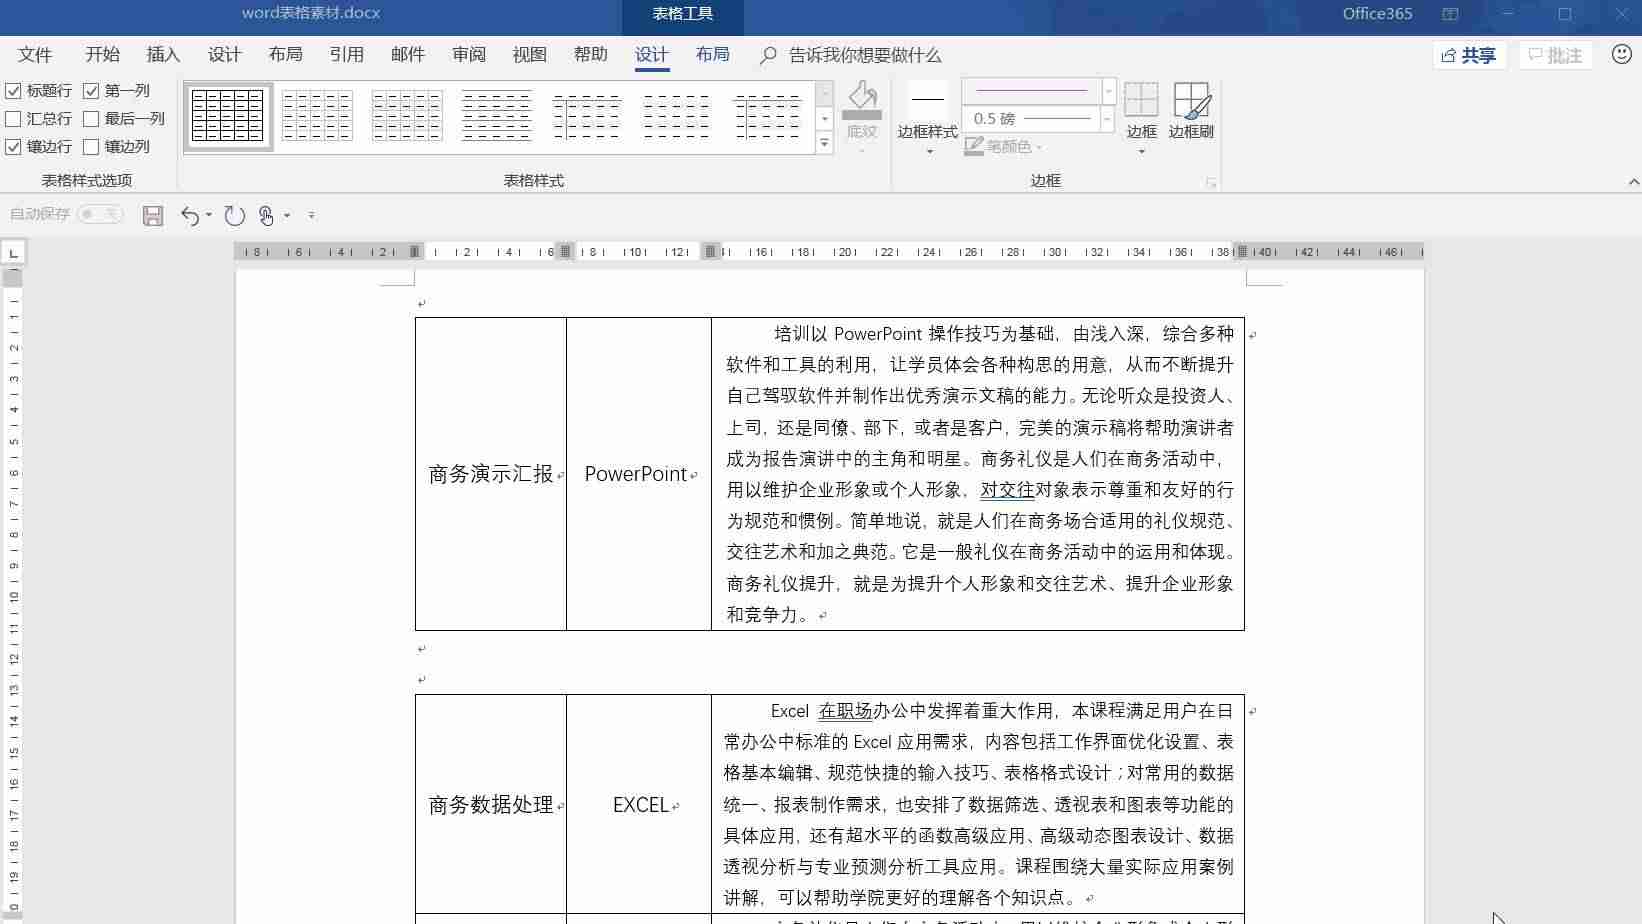
Task: Click the Redo/repeat icon
Action: (x=235, y=215)
